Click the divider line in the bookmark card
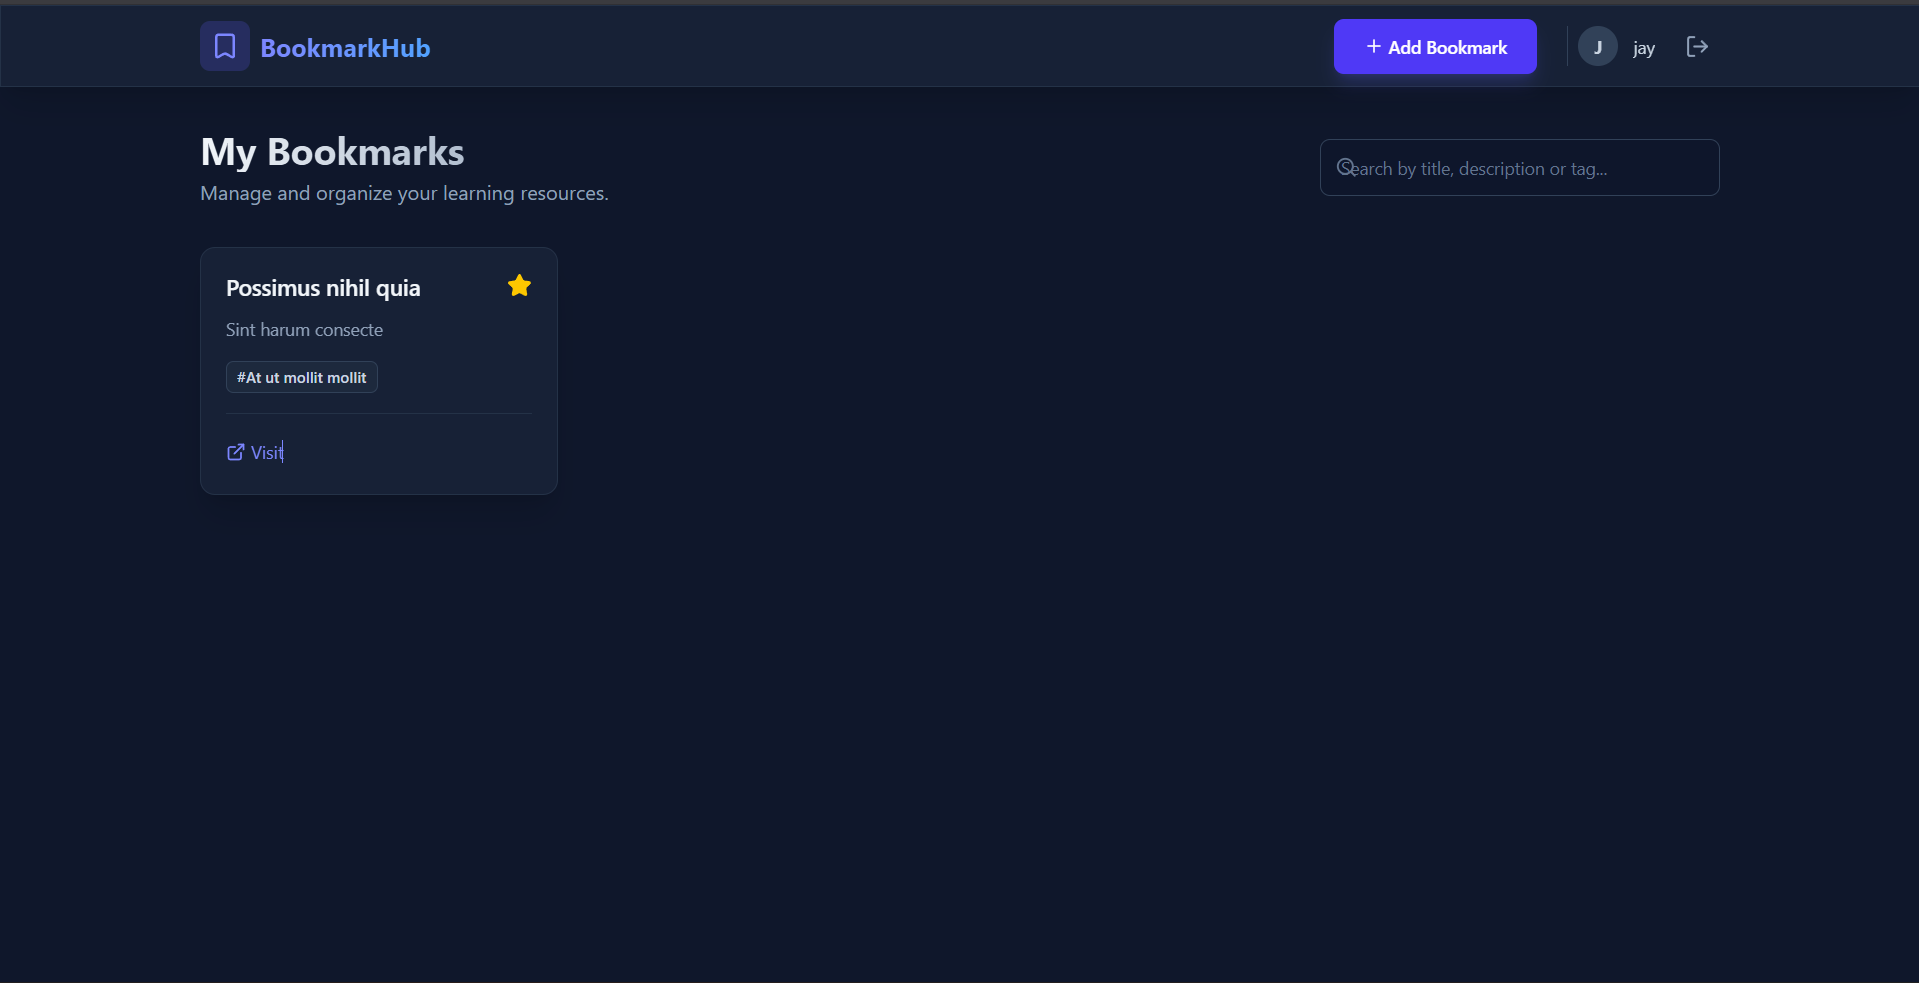 pos(379,413)
